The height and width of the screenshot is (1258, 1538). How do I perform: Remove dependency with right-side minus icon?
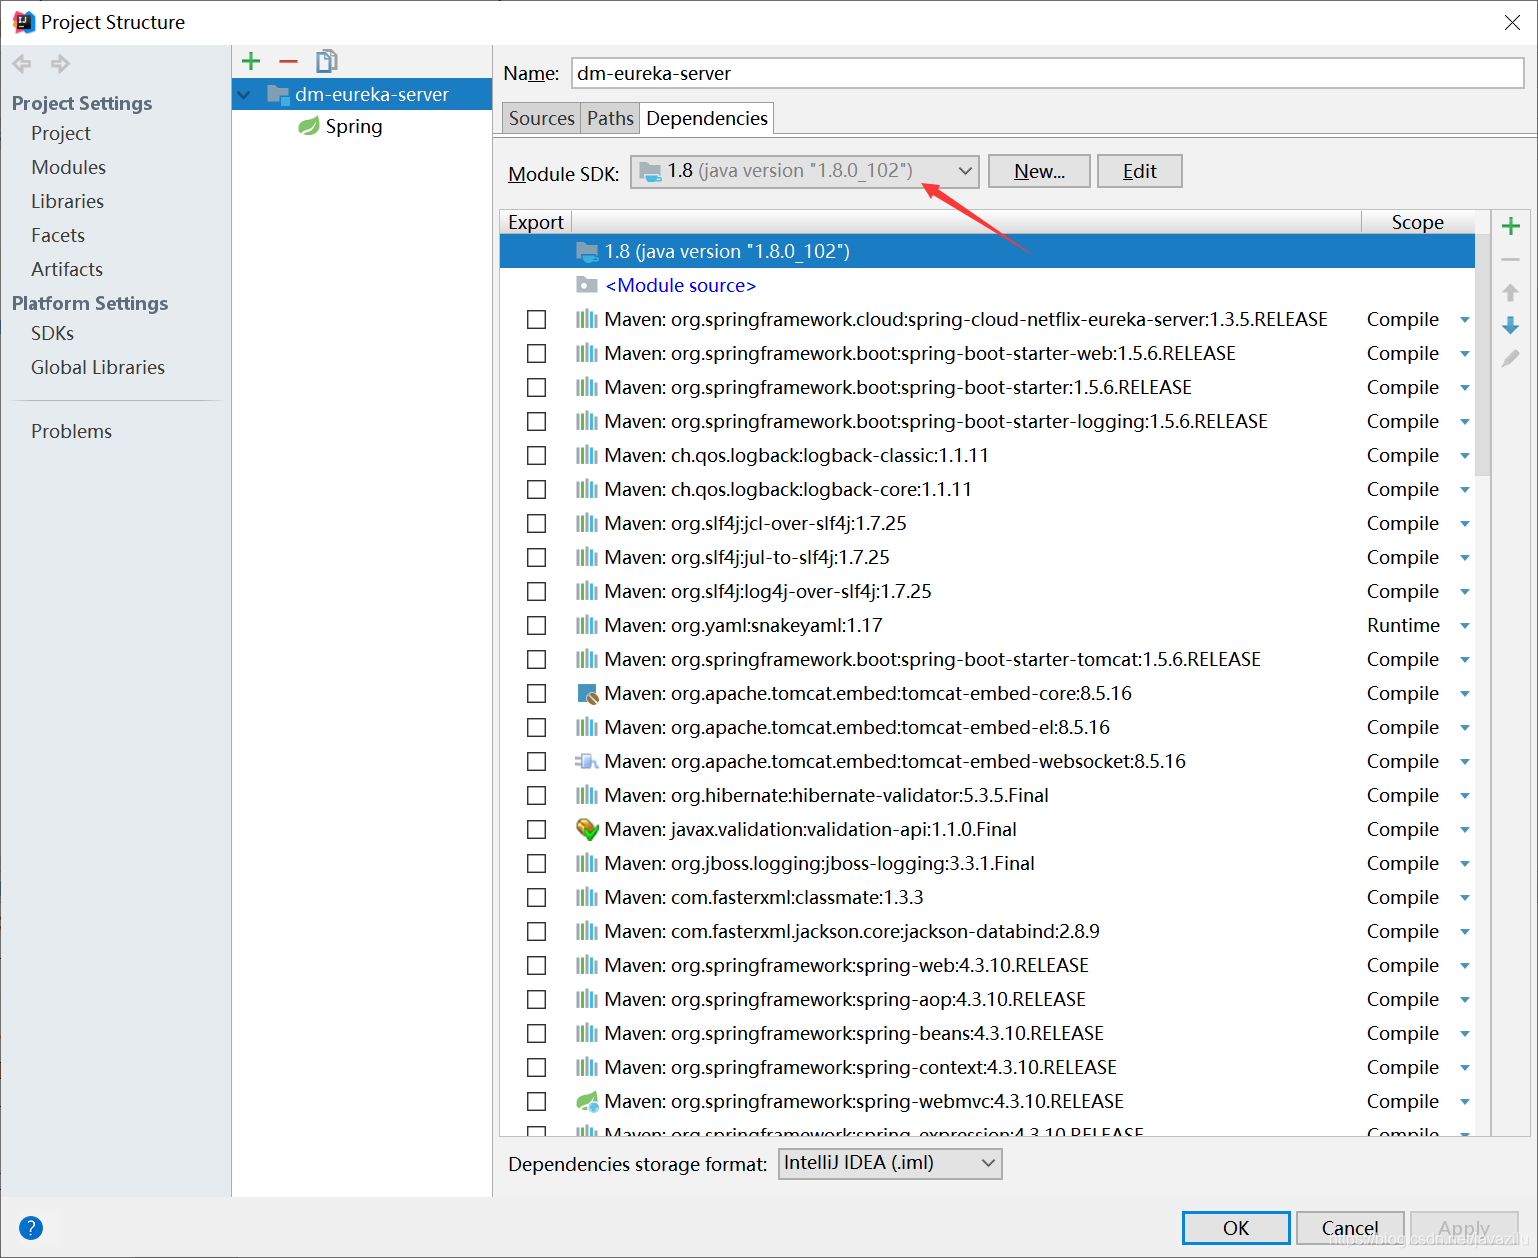click(x=1511, y=260)
